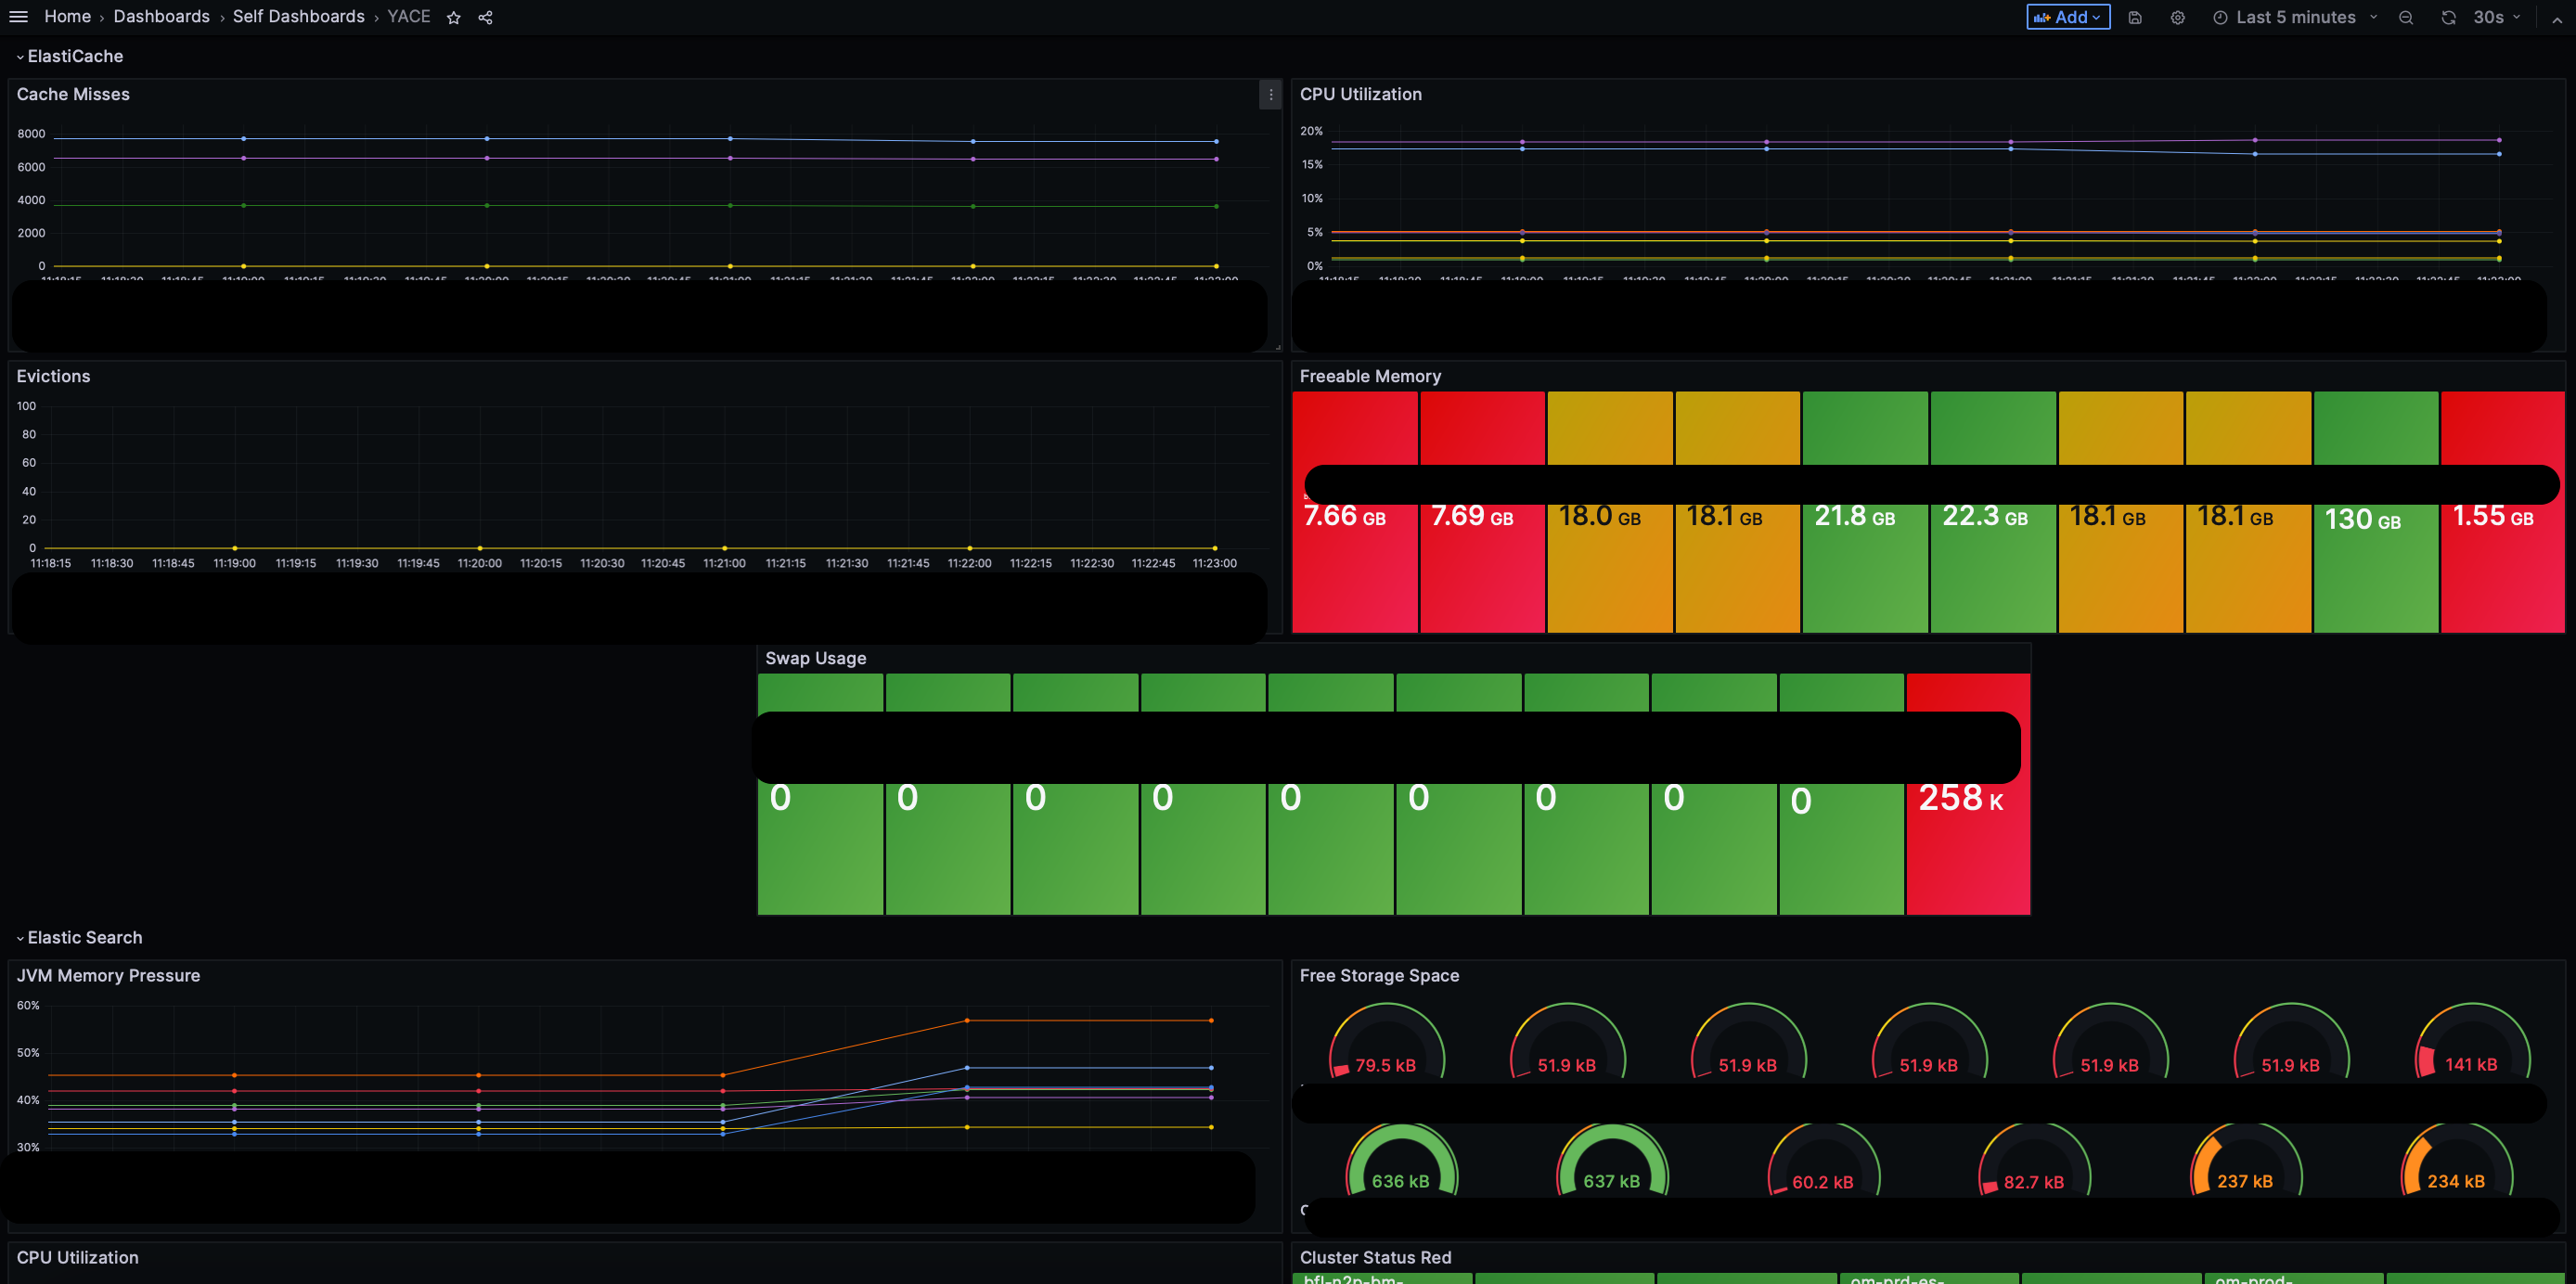This screenshot has width=2576, height=1284.
Task: Open the hamburger navigation menu
Action: [x=18, y=17]
